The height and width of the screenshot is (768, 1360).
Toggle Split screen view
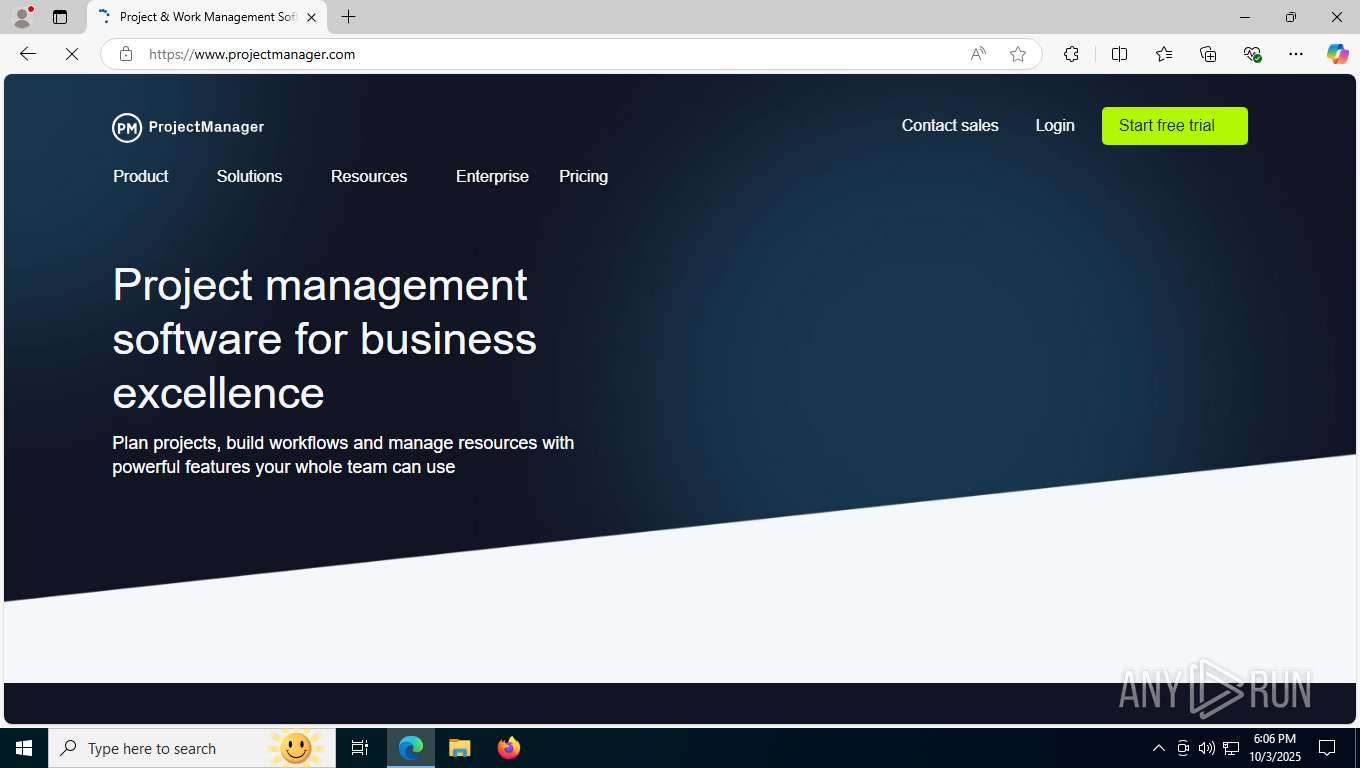pos(1119,54)
